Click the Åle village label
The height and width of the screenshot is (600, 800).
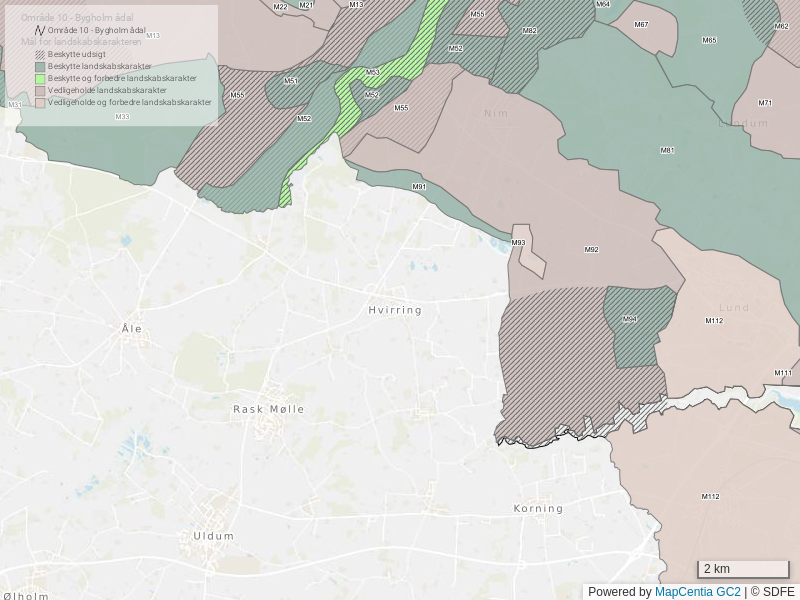pos(131,328)
